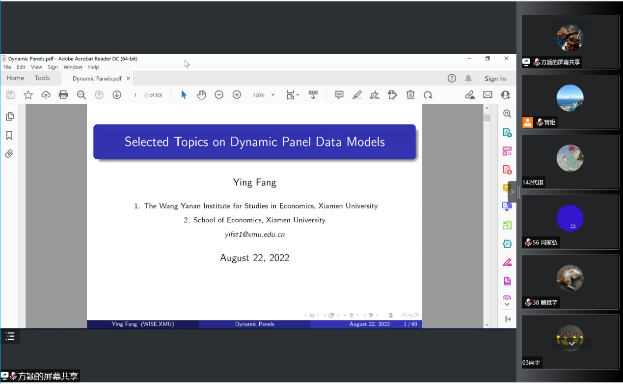
Task: Go to previous page with up arrow icon
Action: coord(99,95)
